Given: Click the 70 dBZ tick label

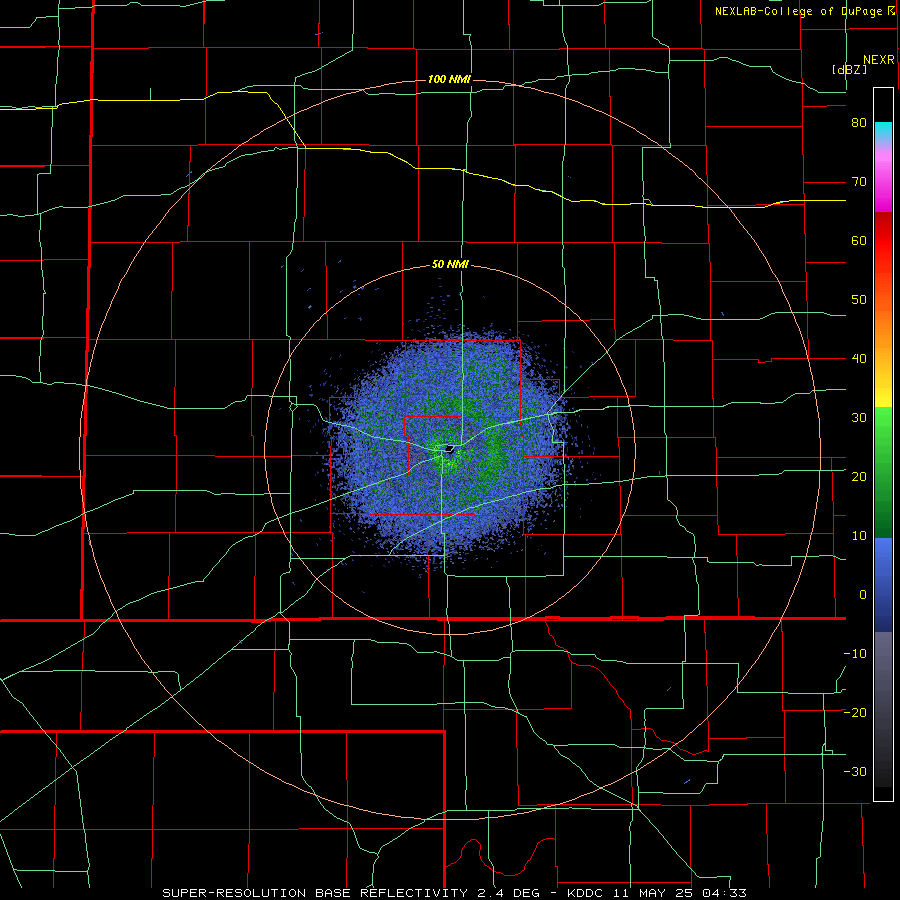Looking at the screenshot, I should [x=859, y=182].
